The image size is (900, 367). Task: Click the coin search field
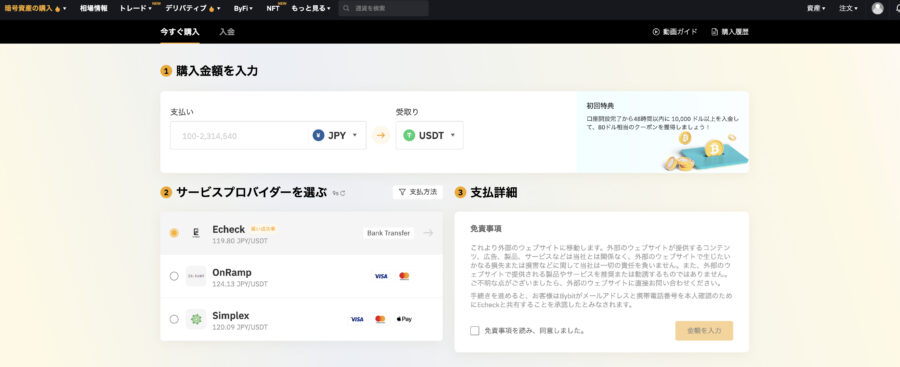pyautogui.click(x=383, y=9)
